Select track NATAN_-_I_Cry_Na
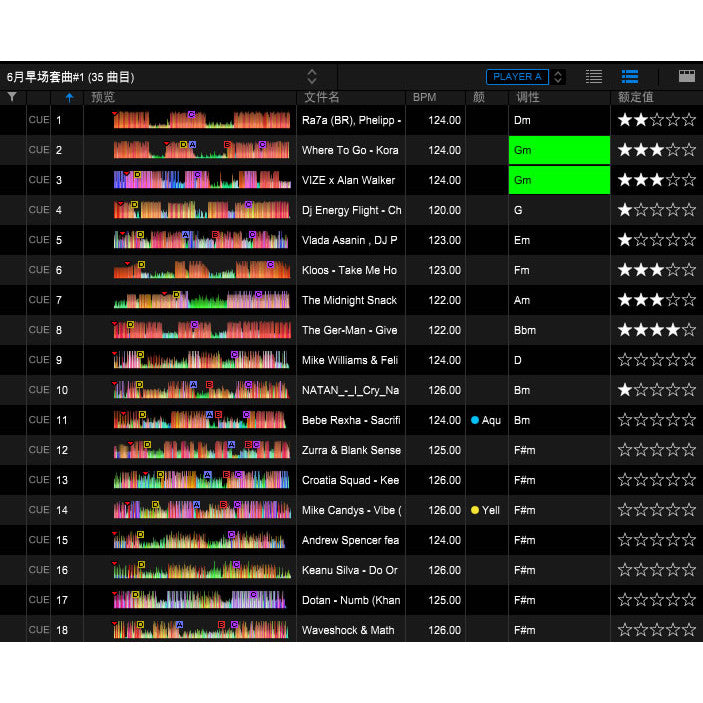The image size is (703, 703). (351, 391)
